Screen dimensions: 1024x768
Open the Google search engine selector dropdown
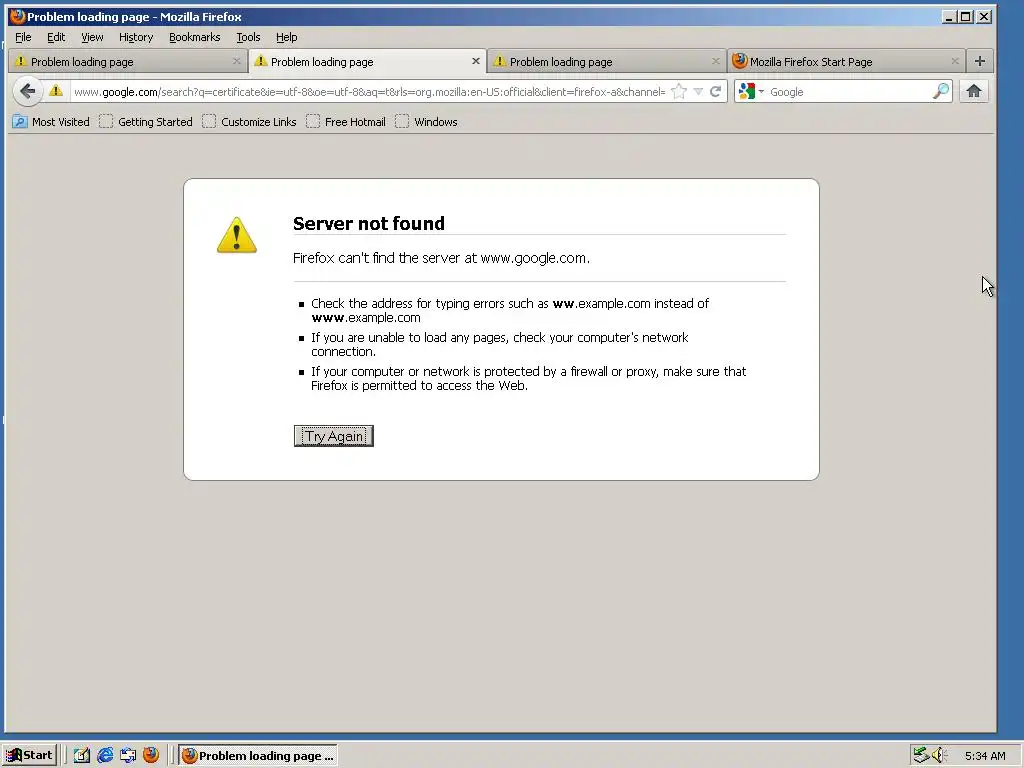point(751,91)
